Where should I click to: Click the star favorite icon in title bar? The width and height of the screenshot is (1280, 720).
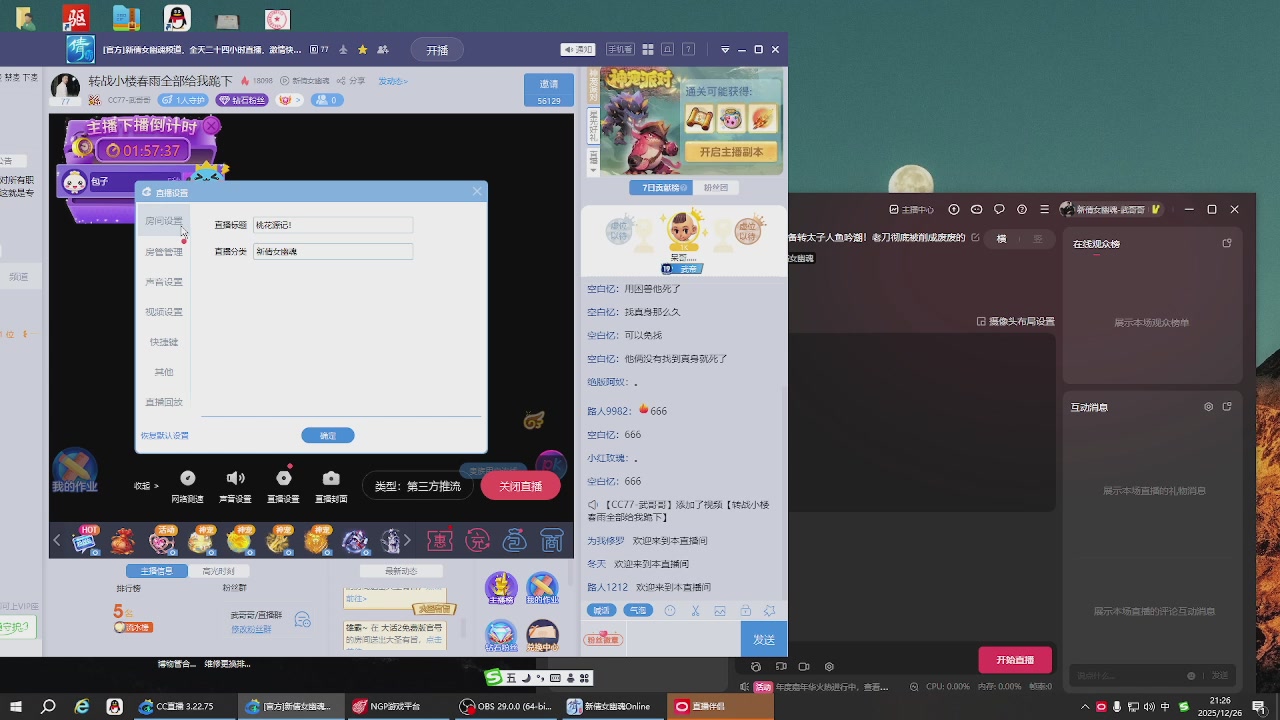[362, 50]
